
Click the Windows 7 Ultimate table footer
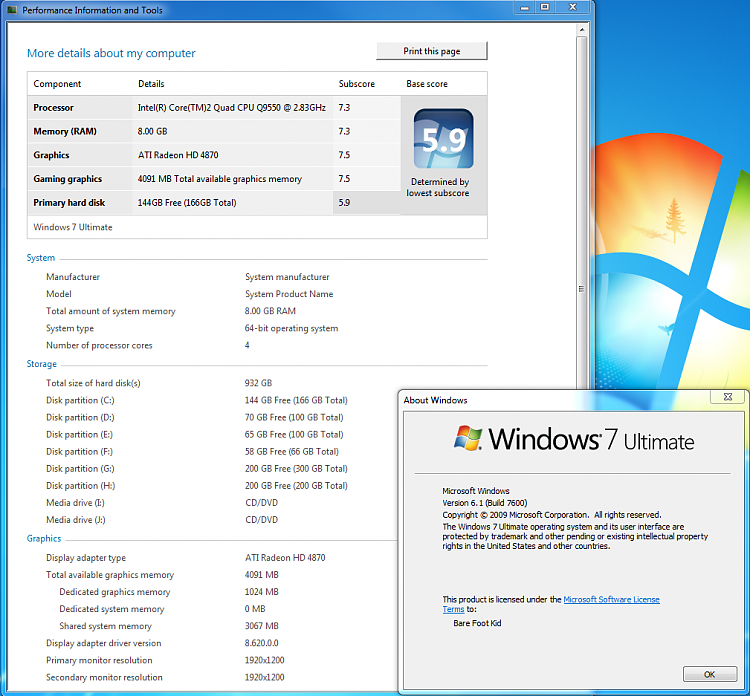coord(73,227)
